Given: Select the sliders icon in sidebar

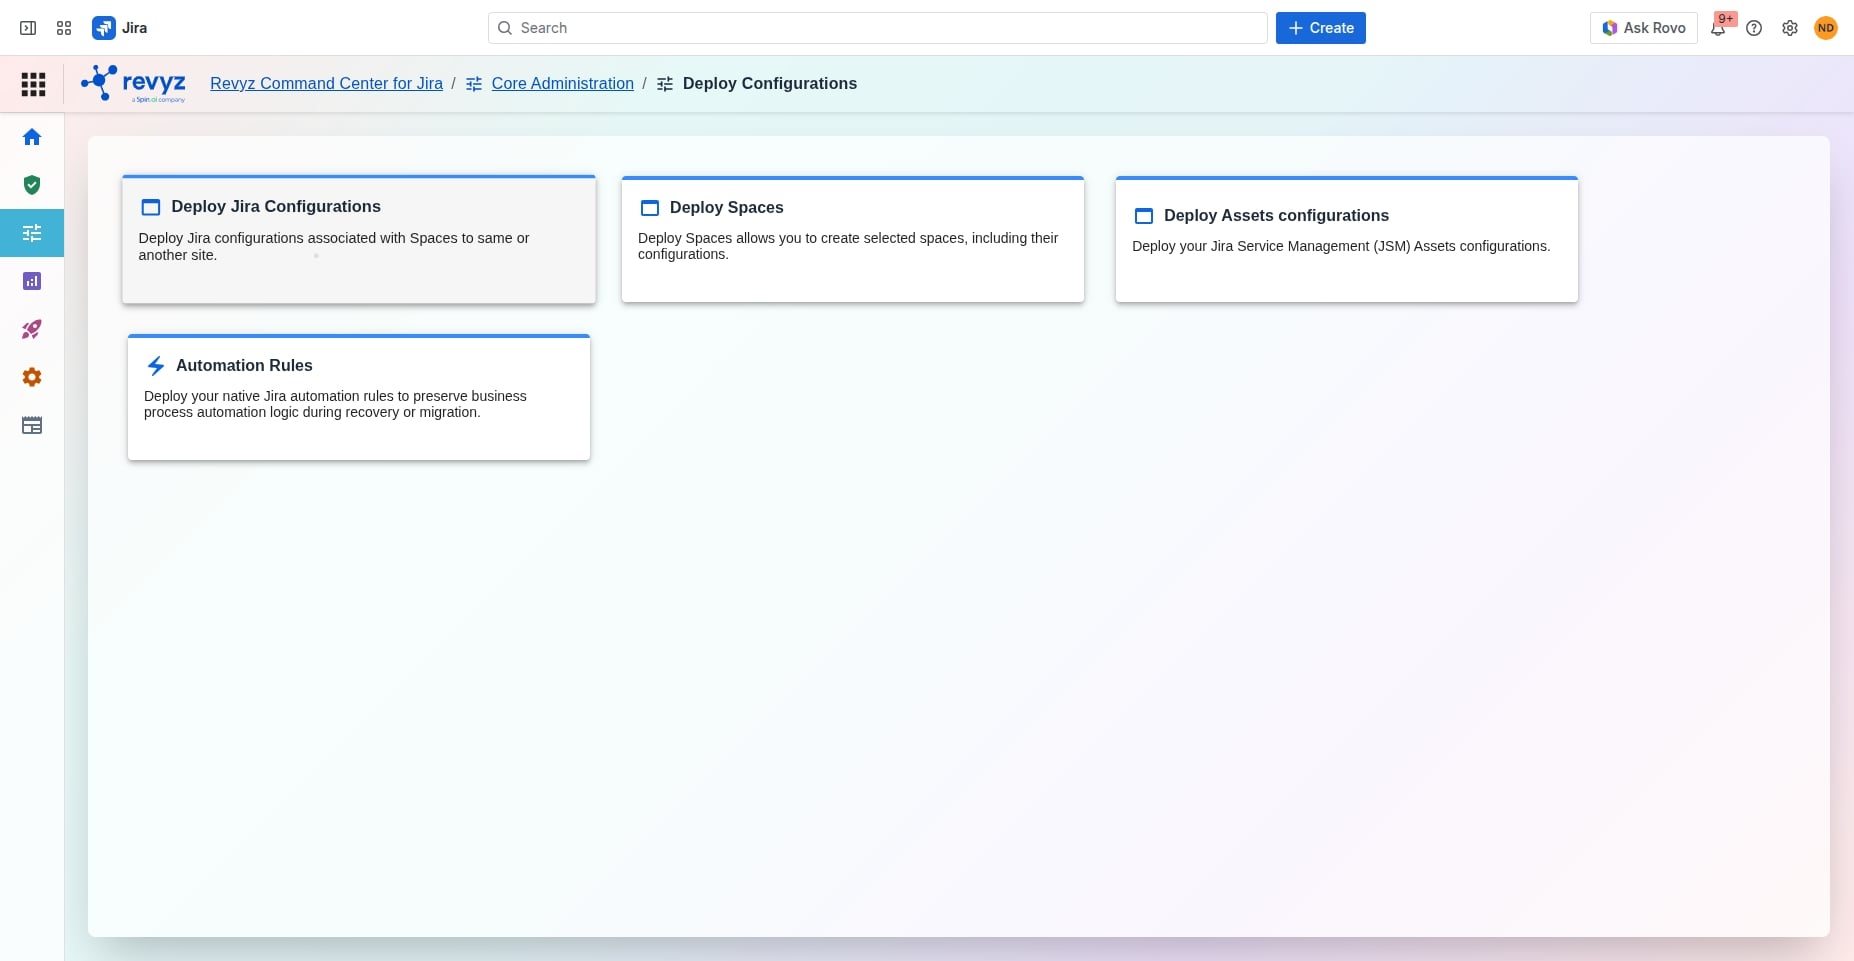Looking at the screenshot, I should point(32,233).
